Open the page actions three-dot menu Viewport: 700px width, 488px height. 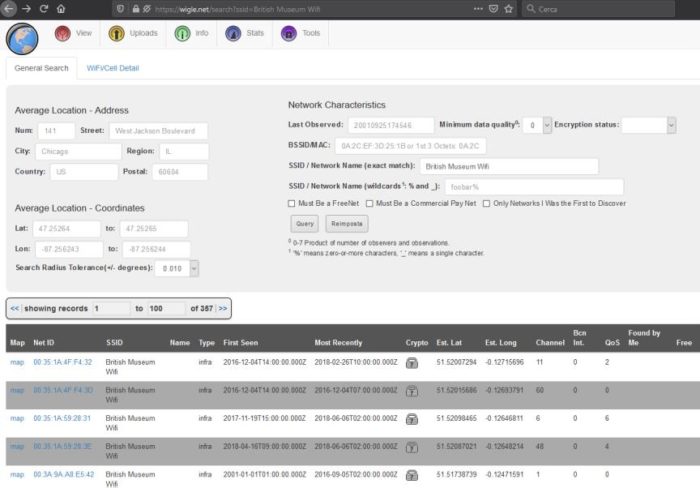pos(478,9)
